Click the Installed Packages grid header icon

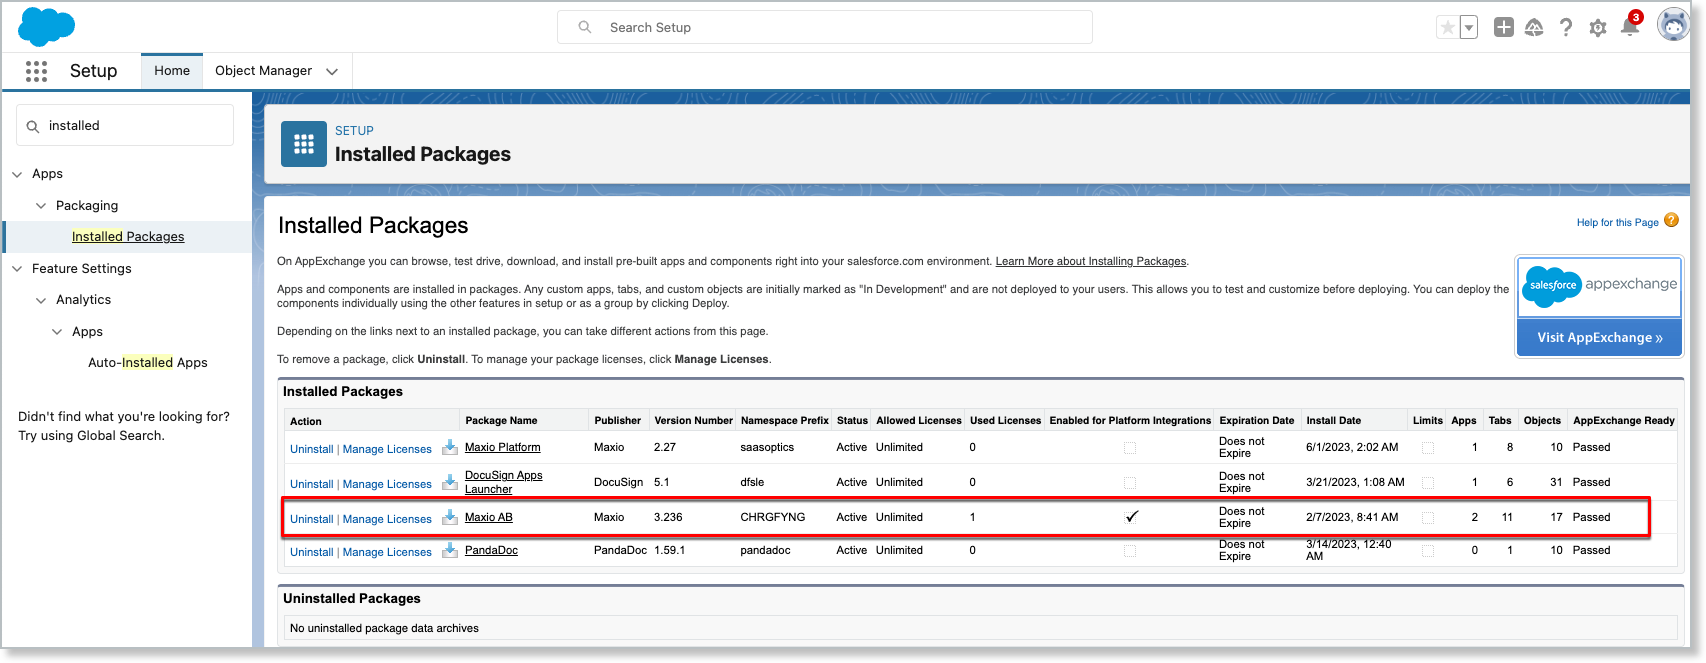(304, 144)
